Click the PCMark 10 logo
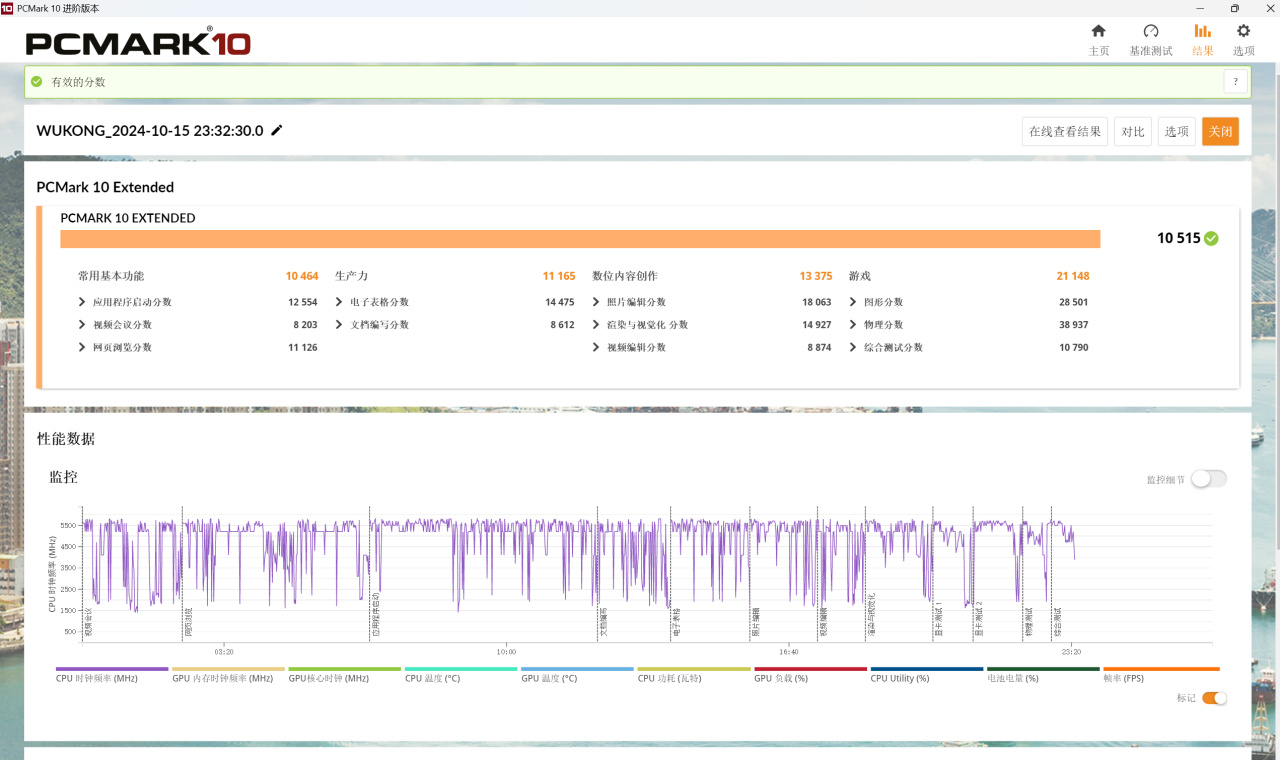The image size is (1280, 760). 138,43
